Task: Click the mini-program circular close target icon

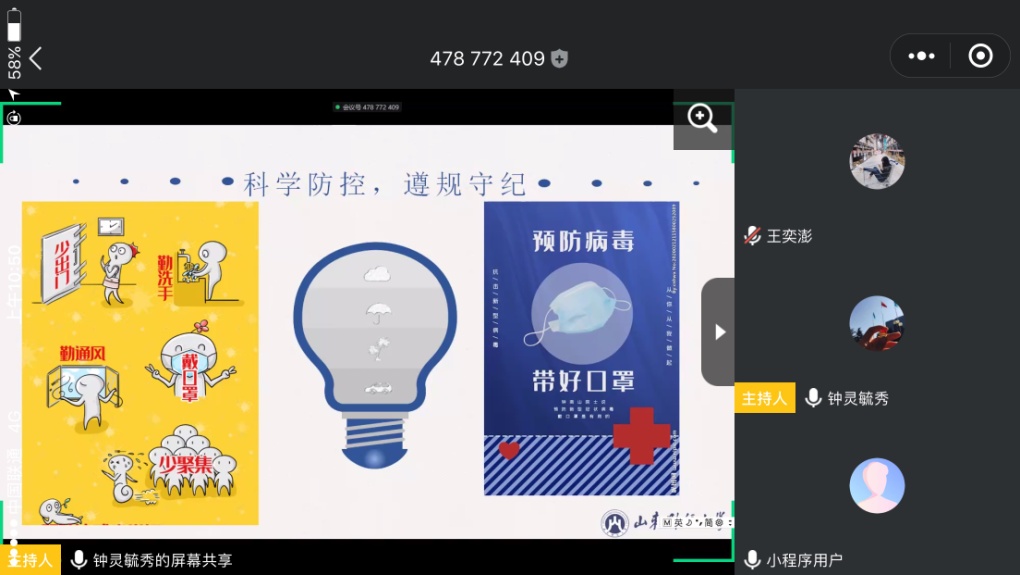Action: (980, 56)
